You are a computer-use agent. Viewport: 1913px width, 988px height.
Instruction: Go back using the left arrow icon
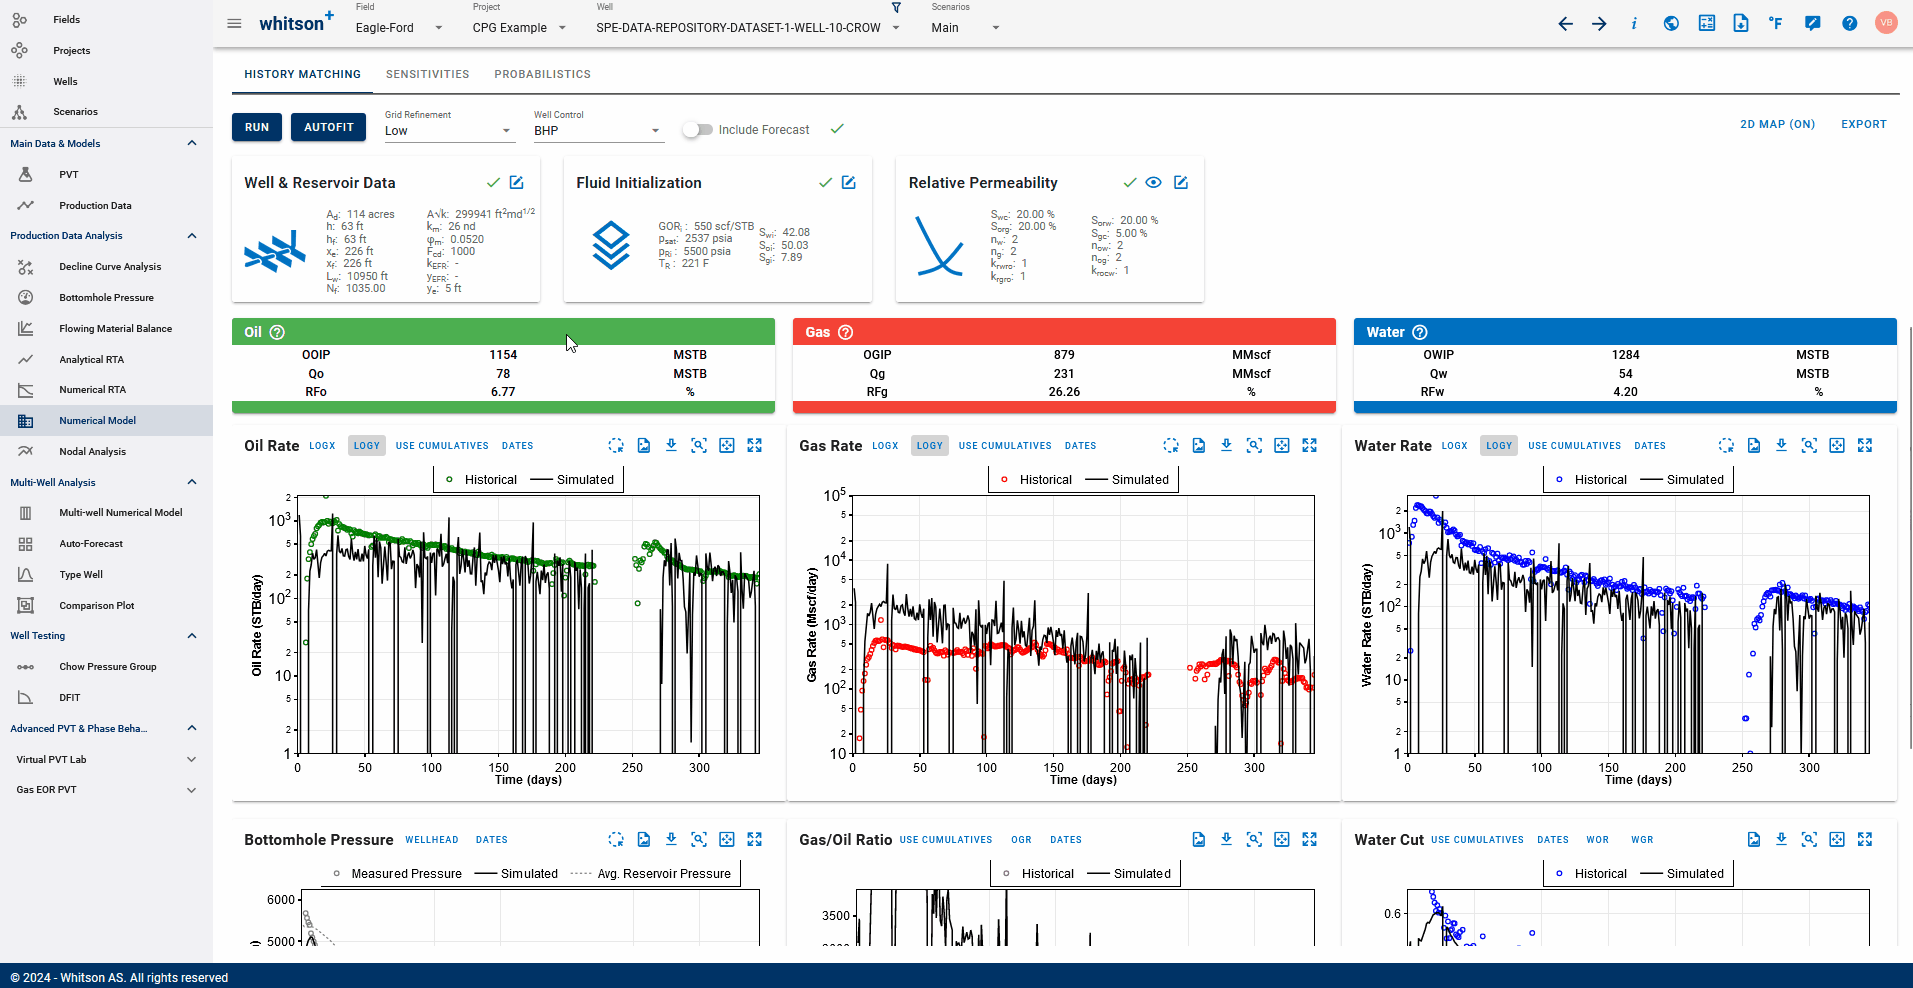(x=1566, y=24)
